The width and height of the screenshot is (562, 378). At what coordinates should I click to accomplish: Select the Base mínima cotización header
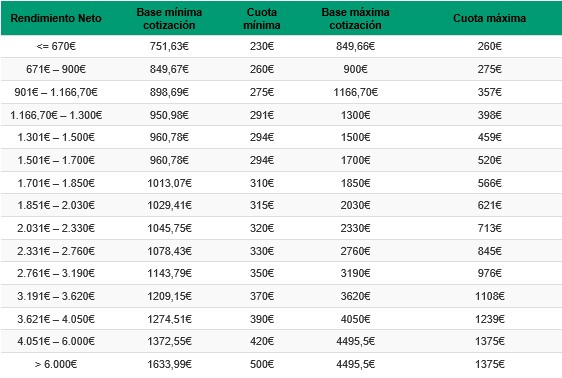point(169,19)
